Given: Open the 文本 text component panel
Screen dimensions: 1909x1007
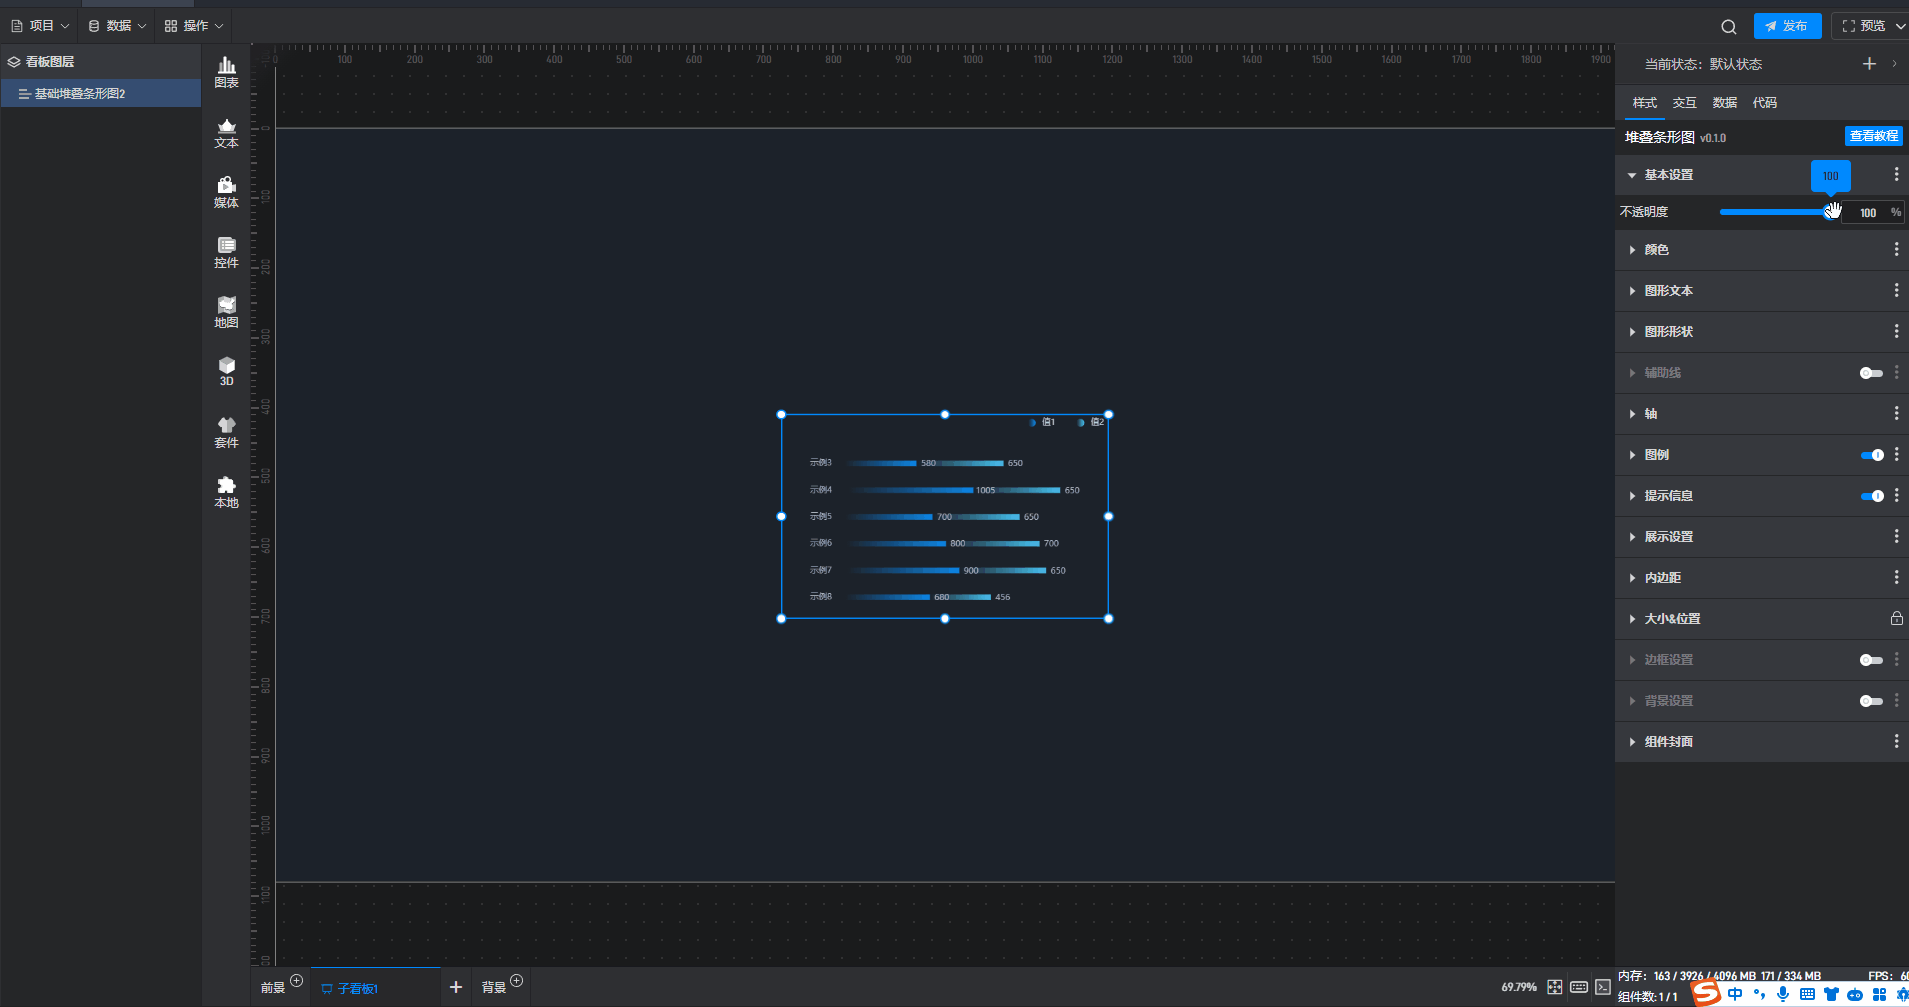Looking at the screenshot, I should pyautogui.click(x=227, y=132).
